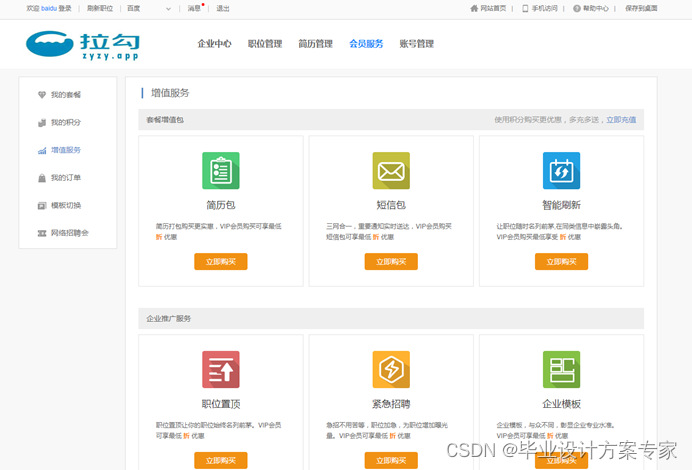Click the 简历包 title text
The image size is (692, 470).
tap(221, 205)
